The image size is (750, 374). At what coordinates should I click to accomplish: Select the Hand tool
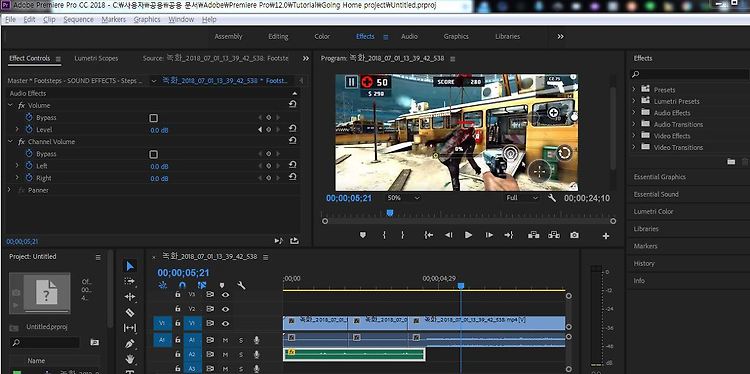(130, 359)
